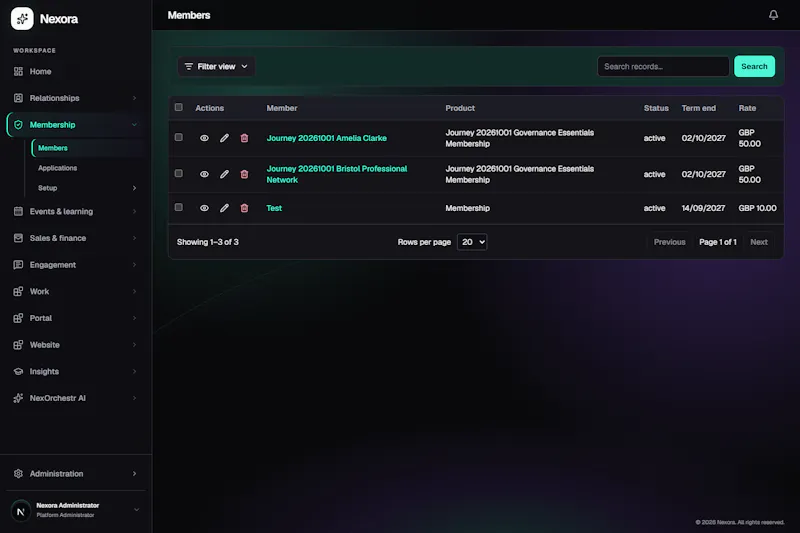Delete the Bristol Professional Network member

pos(244,174)
